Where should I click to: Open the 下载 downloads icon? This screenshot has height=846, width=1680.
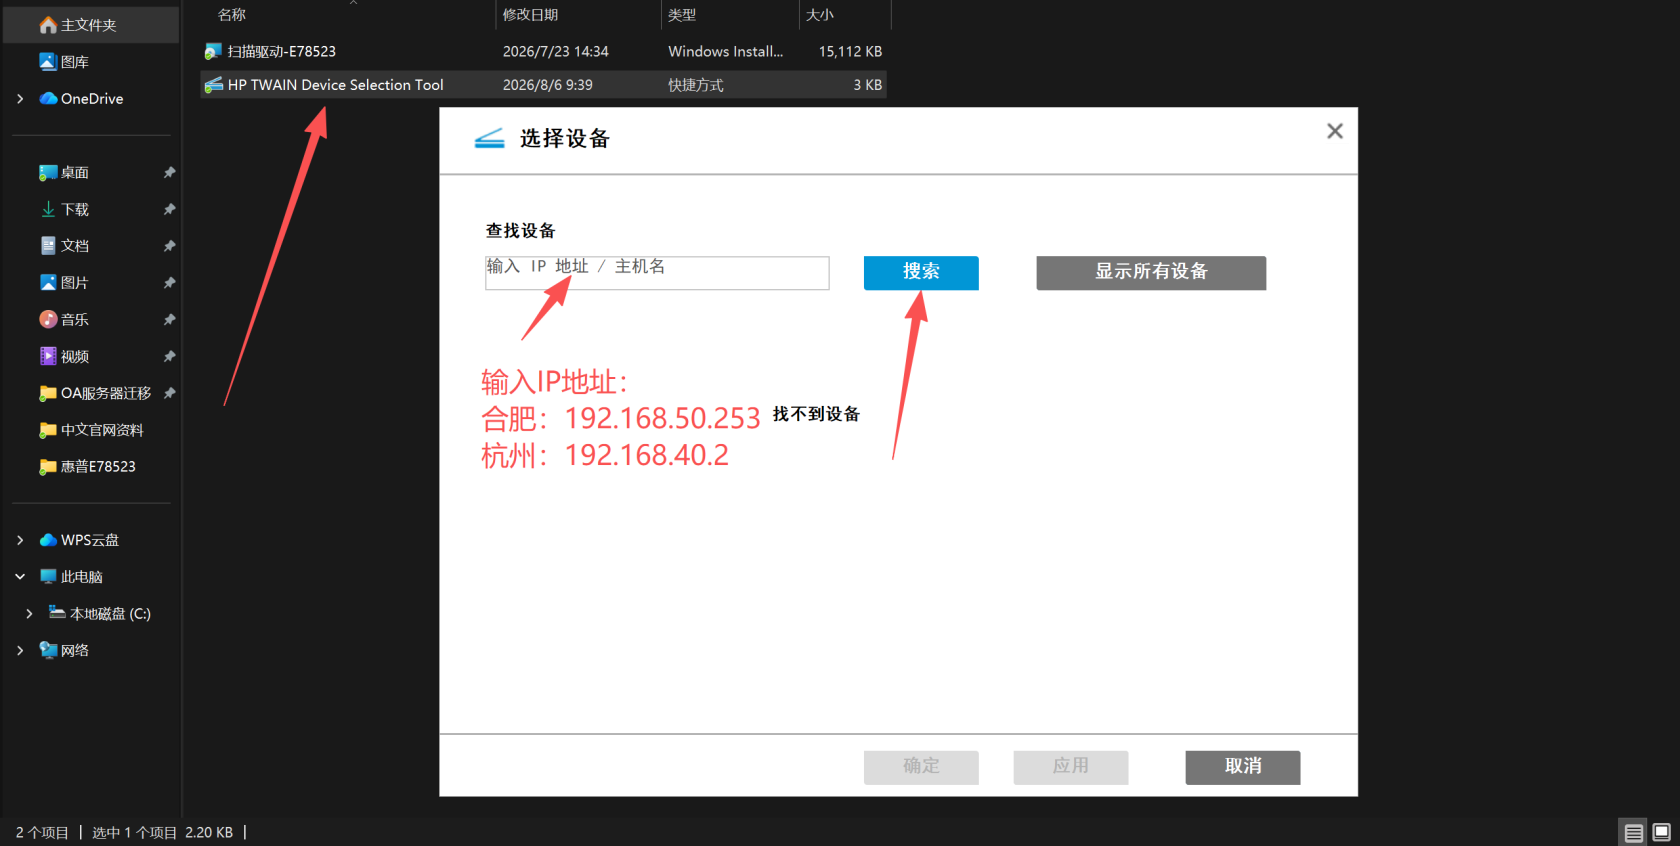pos(48,209)
